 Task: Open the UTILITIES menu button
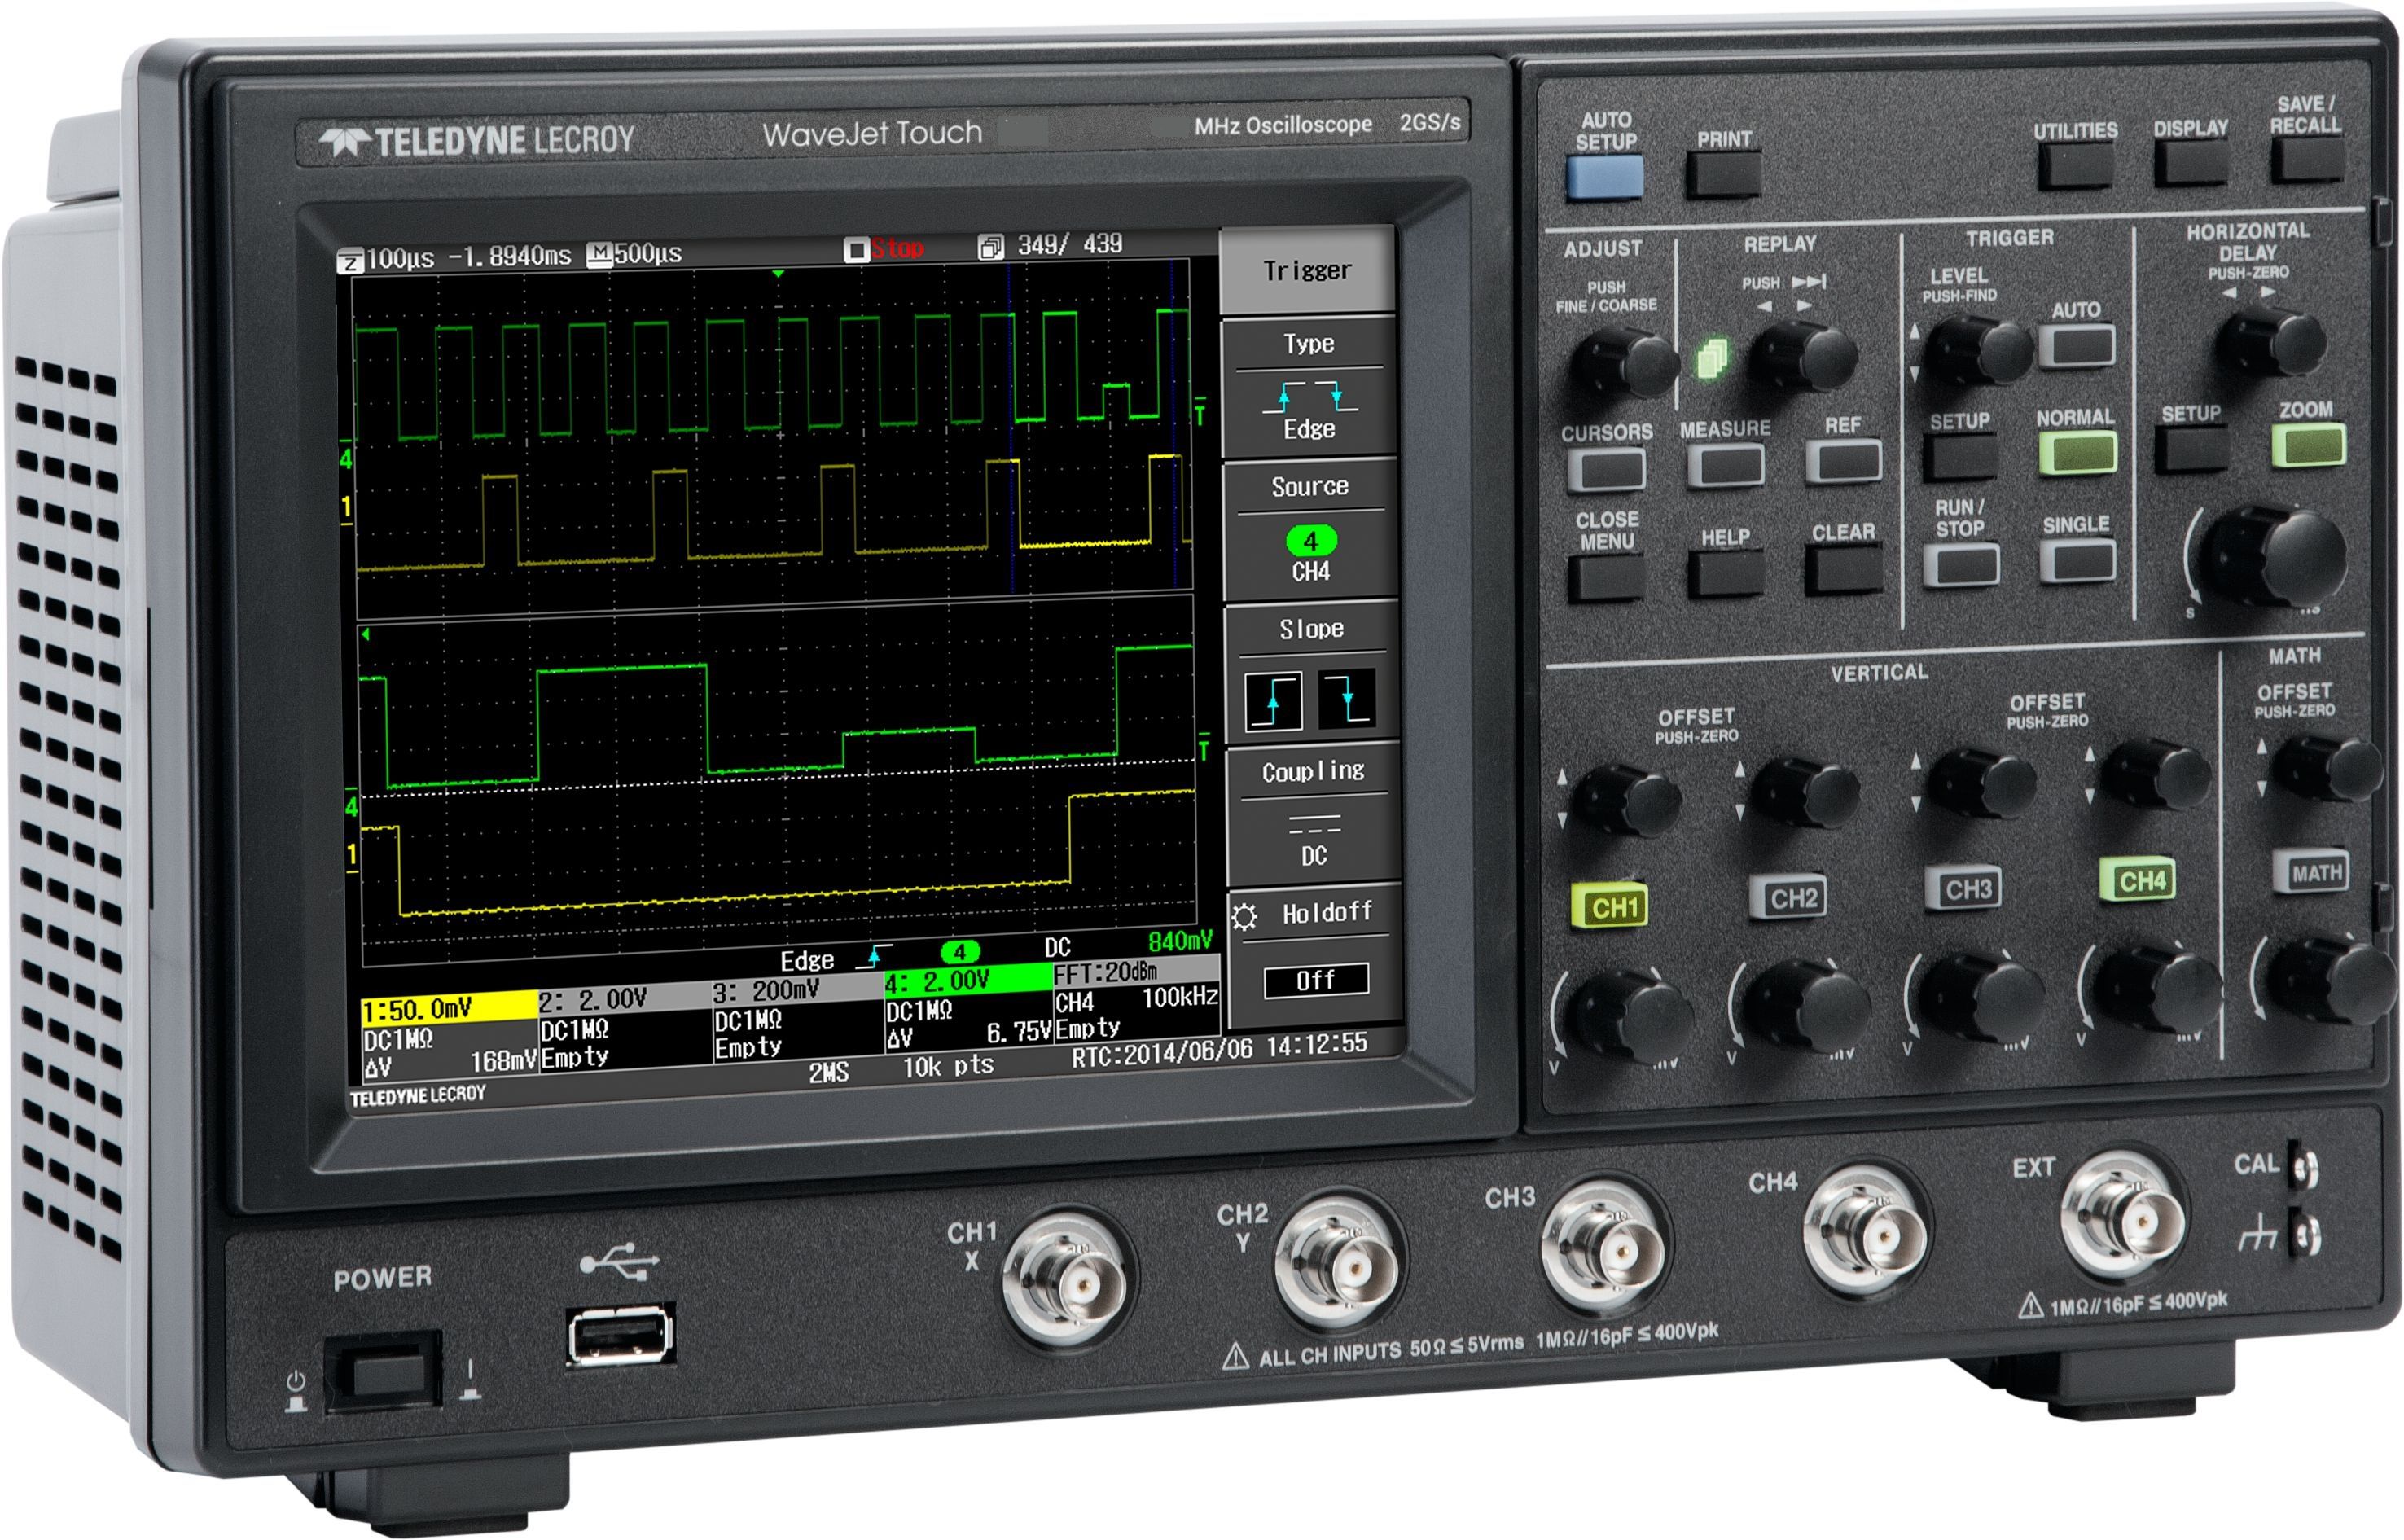(2076, 165)
